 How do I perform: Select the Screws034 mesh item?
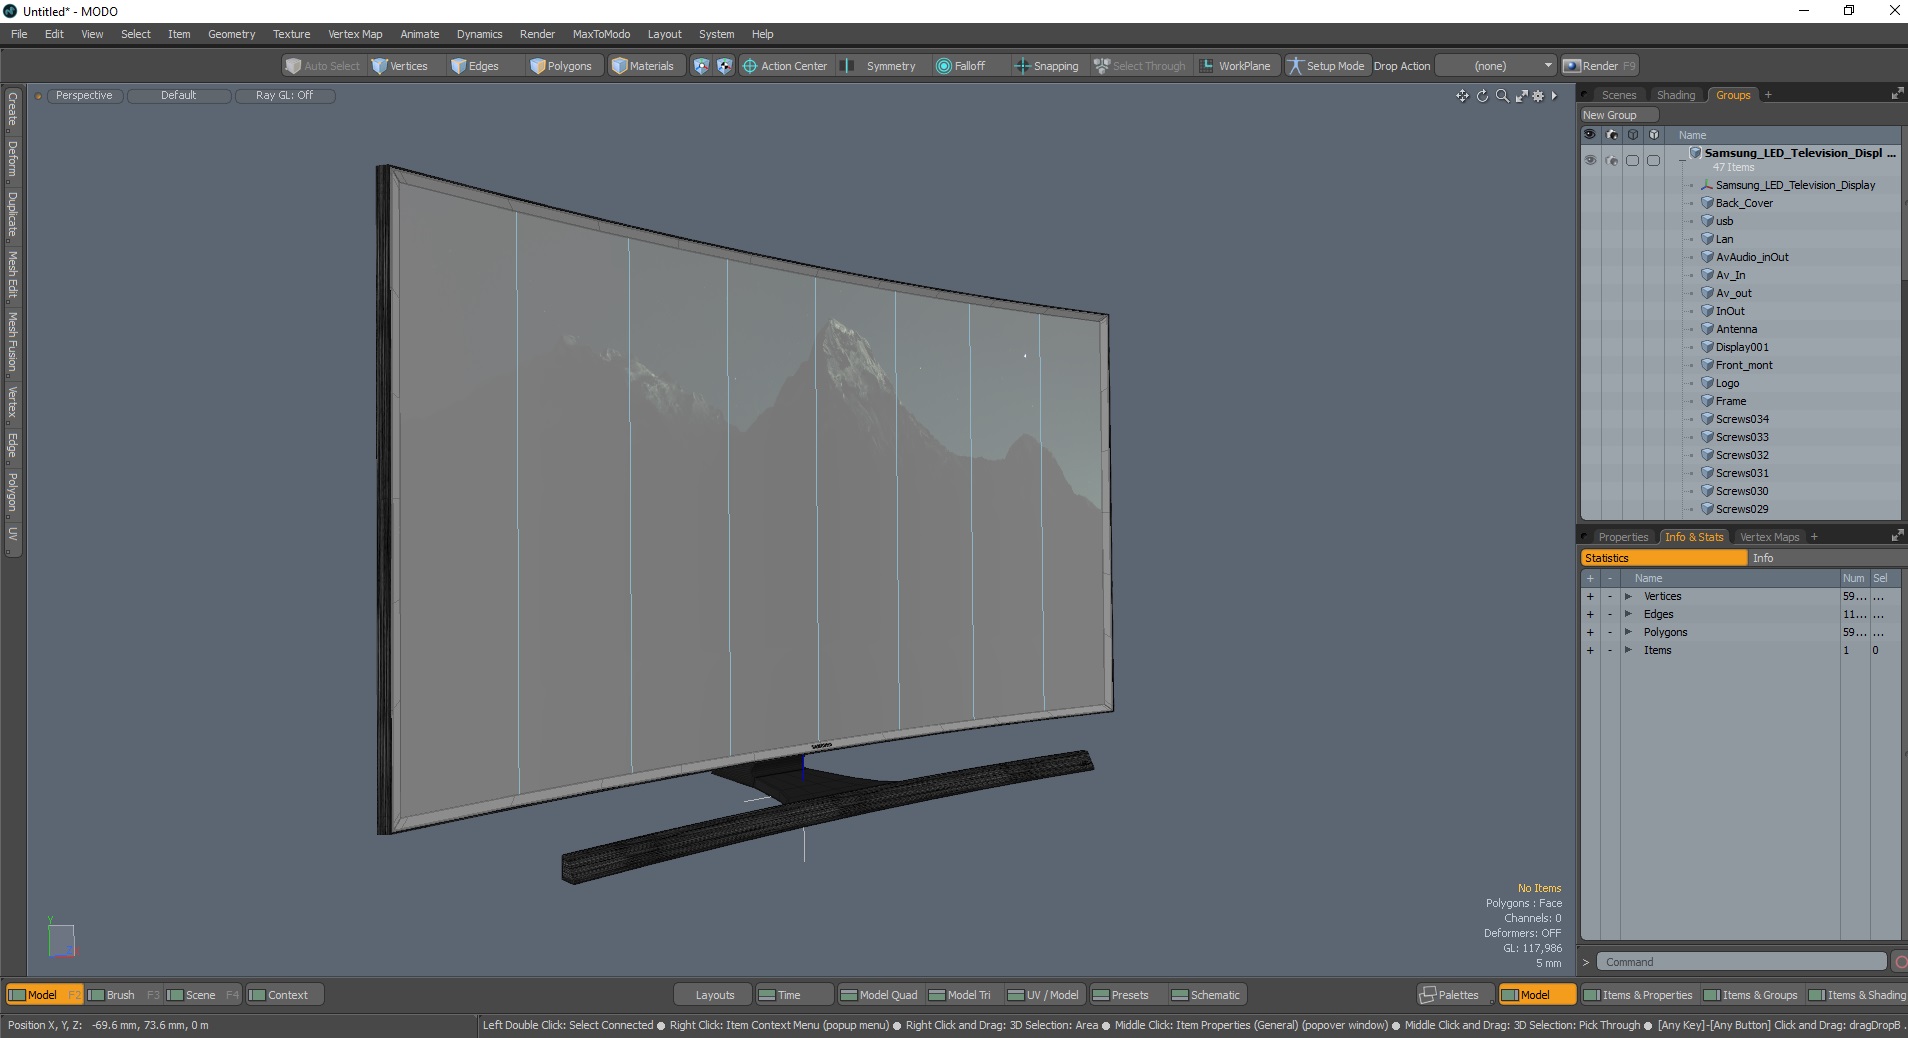(1742, 419)
